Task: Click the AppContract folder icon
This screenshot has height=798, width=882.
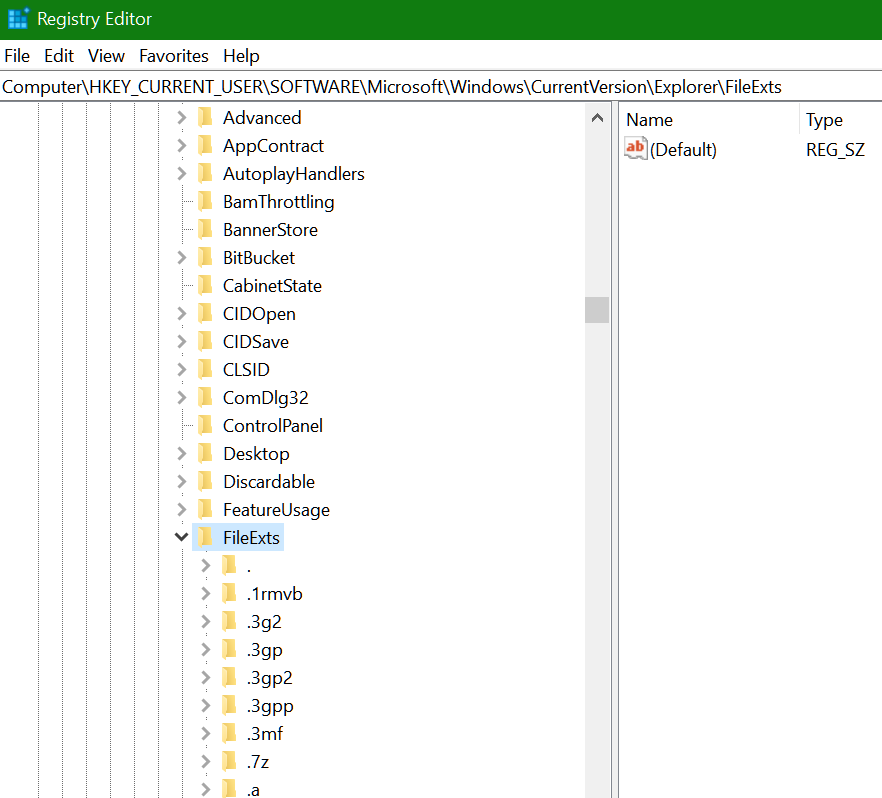Action: [x=205, y=146]
